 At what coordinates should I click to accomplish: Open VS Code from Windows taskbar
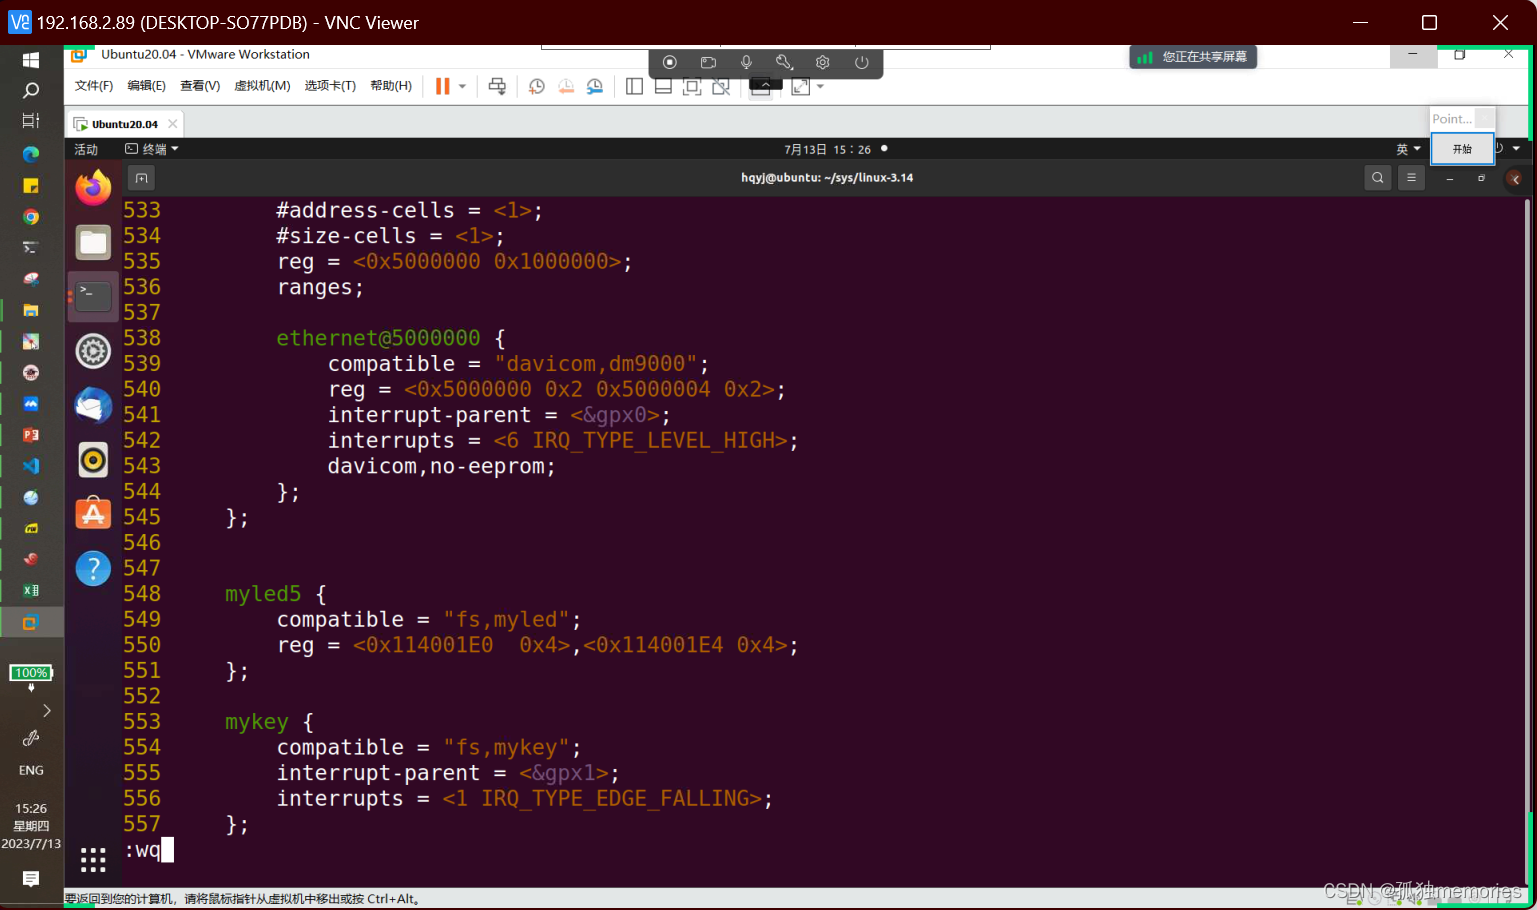[x=31, y=466]
